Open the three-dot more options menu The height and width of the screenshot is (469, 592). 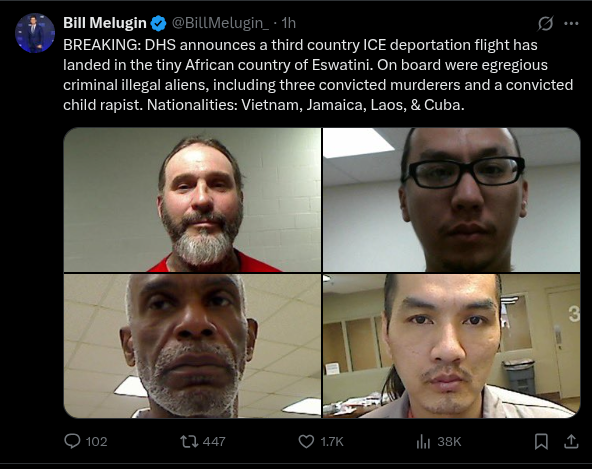(571, 23)
